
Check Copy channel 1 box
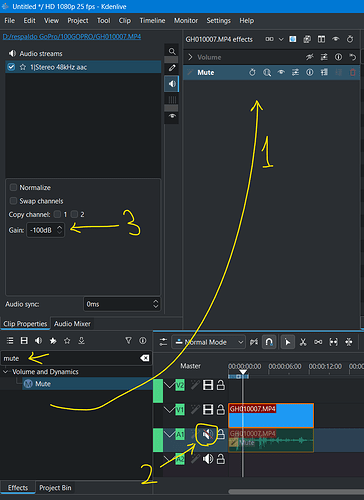click(x=57, y=214)
